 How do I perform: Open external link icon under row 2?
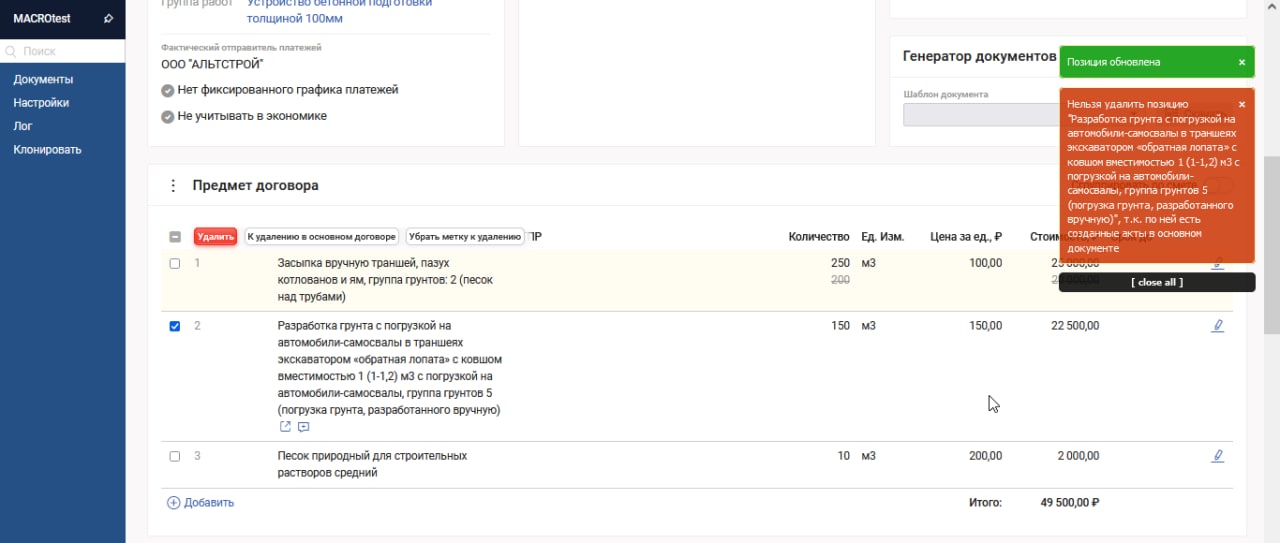pos(285,427)
